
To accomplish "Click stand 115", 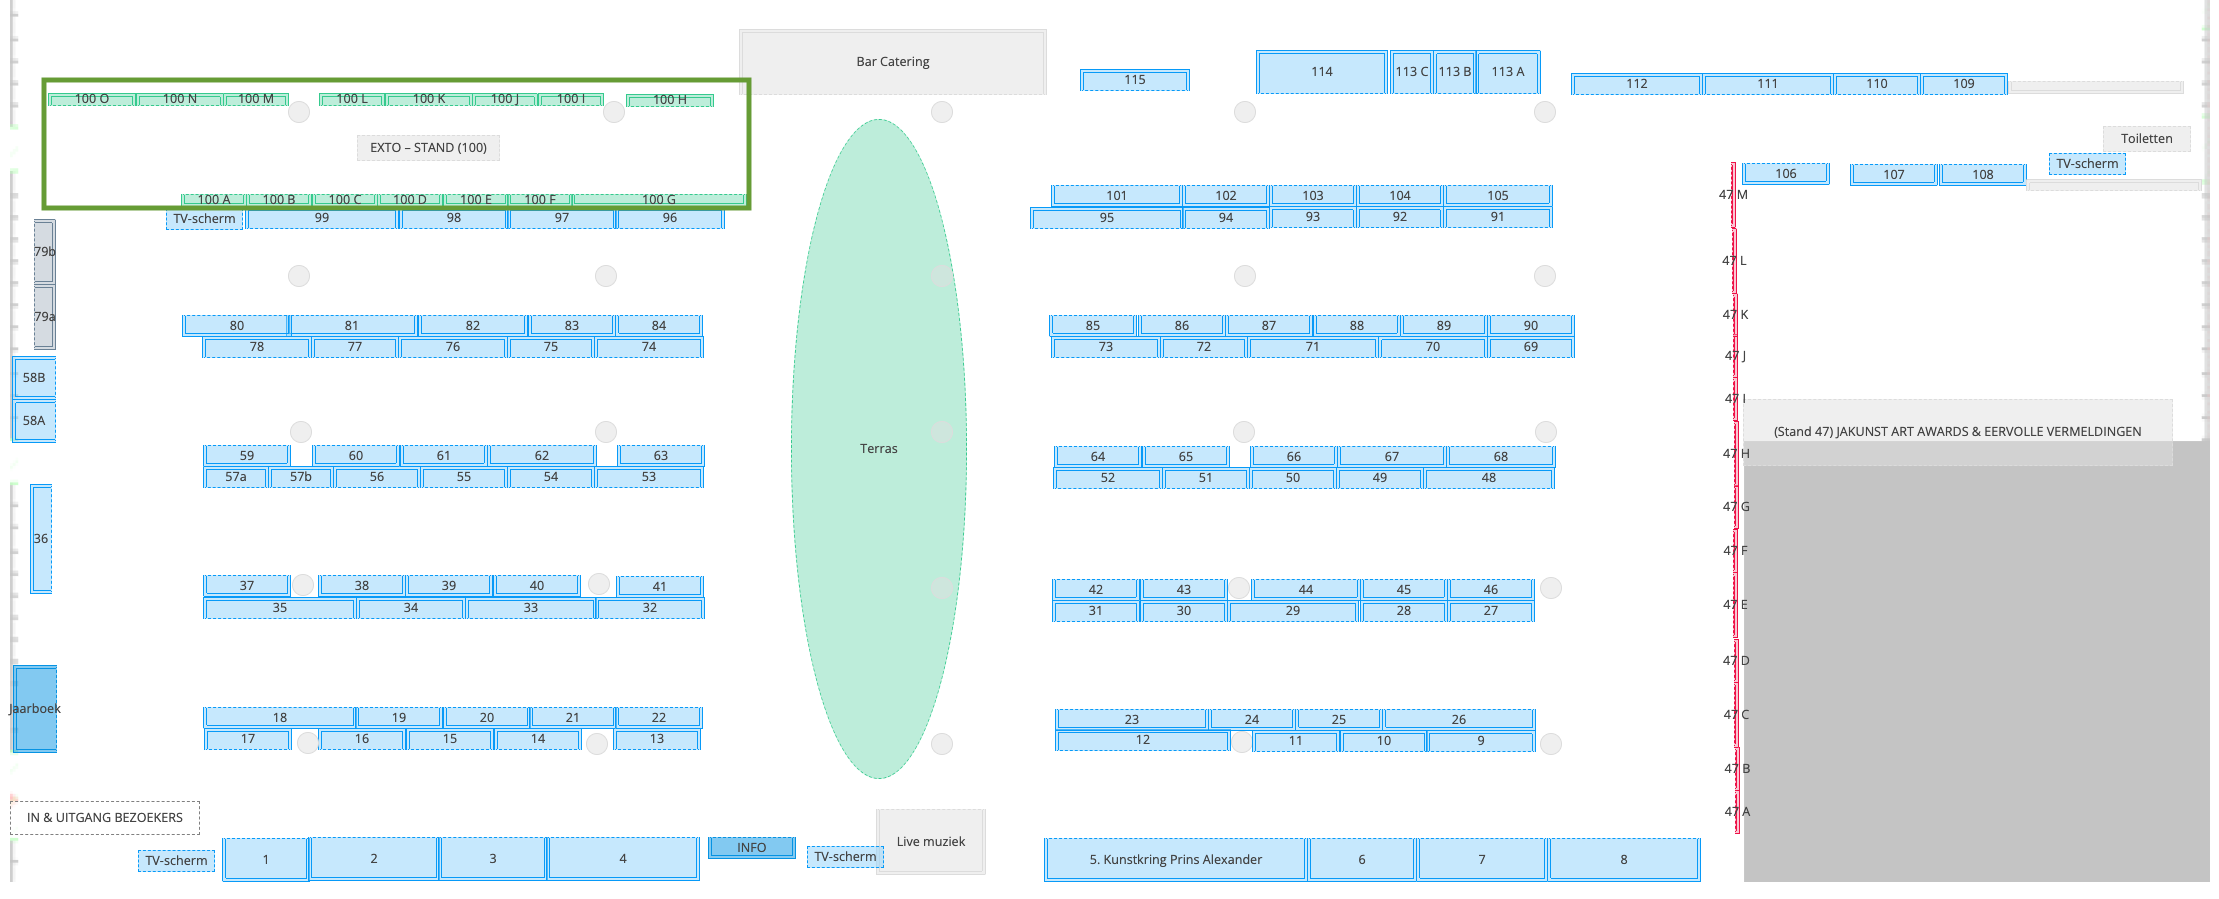I will point(1134,80).
